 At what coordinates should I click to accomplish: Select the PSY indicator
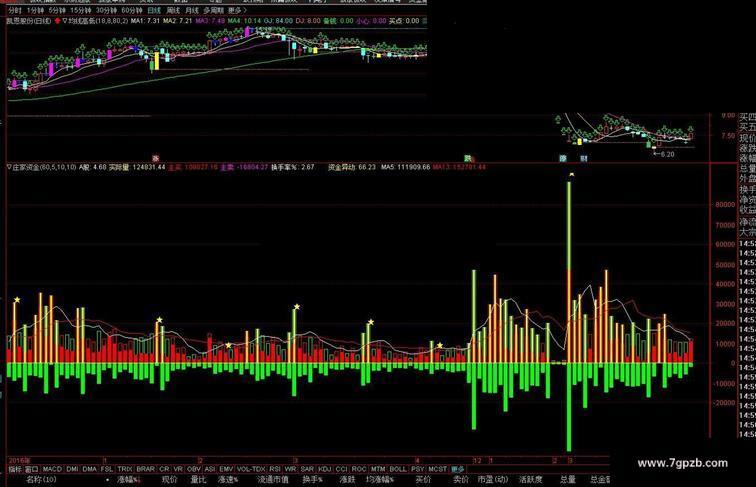(418, 469)
